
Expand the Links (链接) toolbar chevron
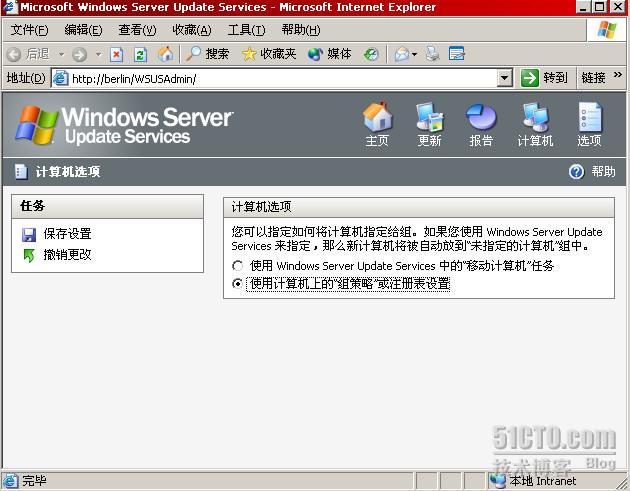(618, 75)
